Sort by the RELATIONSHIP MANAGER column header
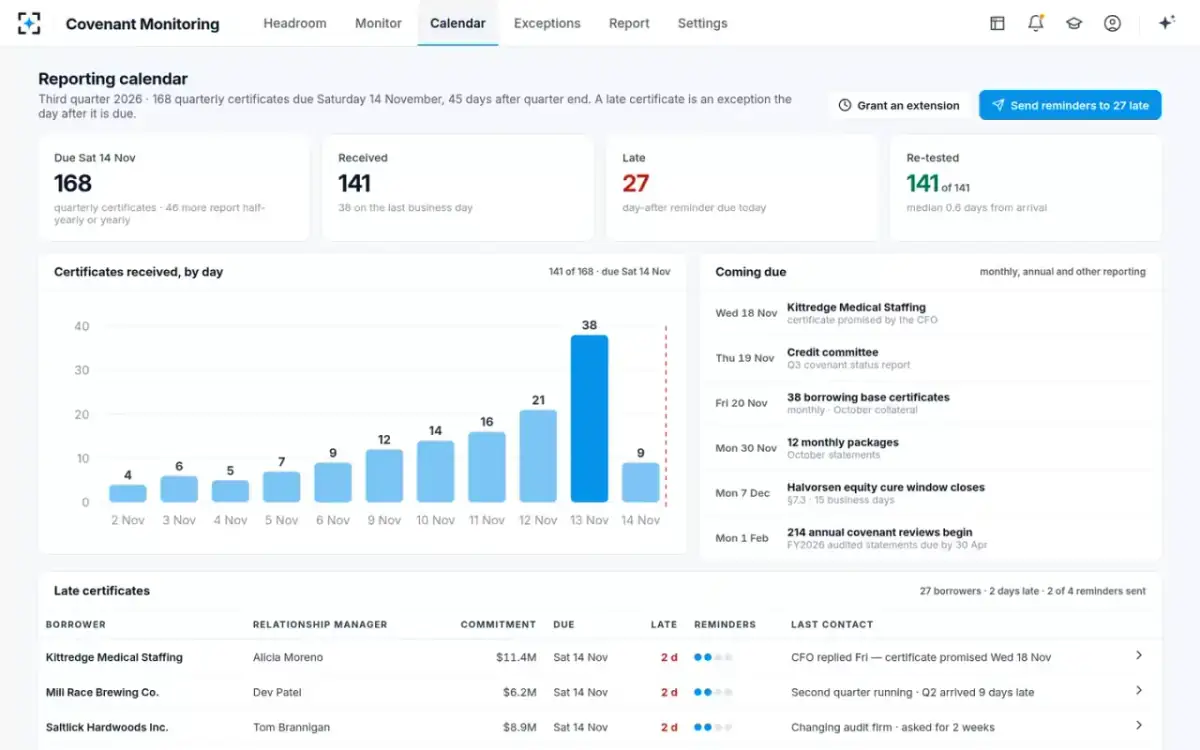1200x750 pixels. (x=320, y=624)
